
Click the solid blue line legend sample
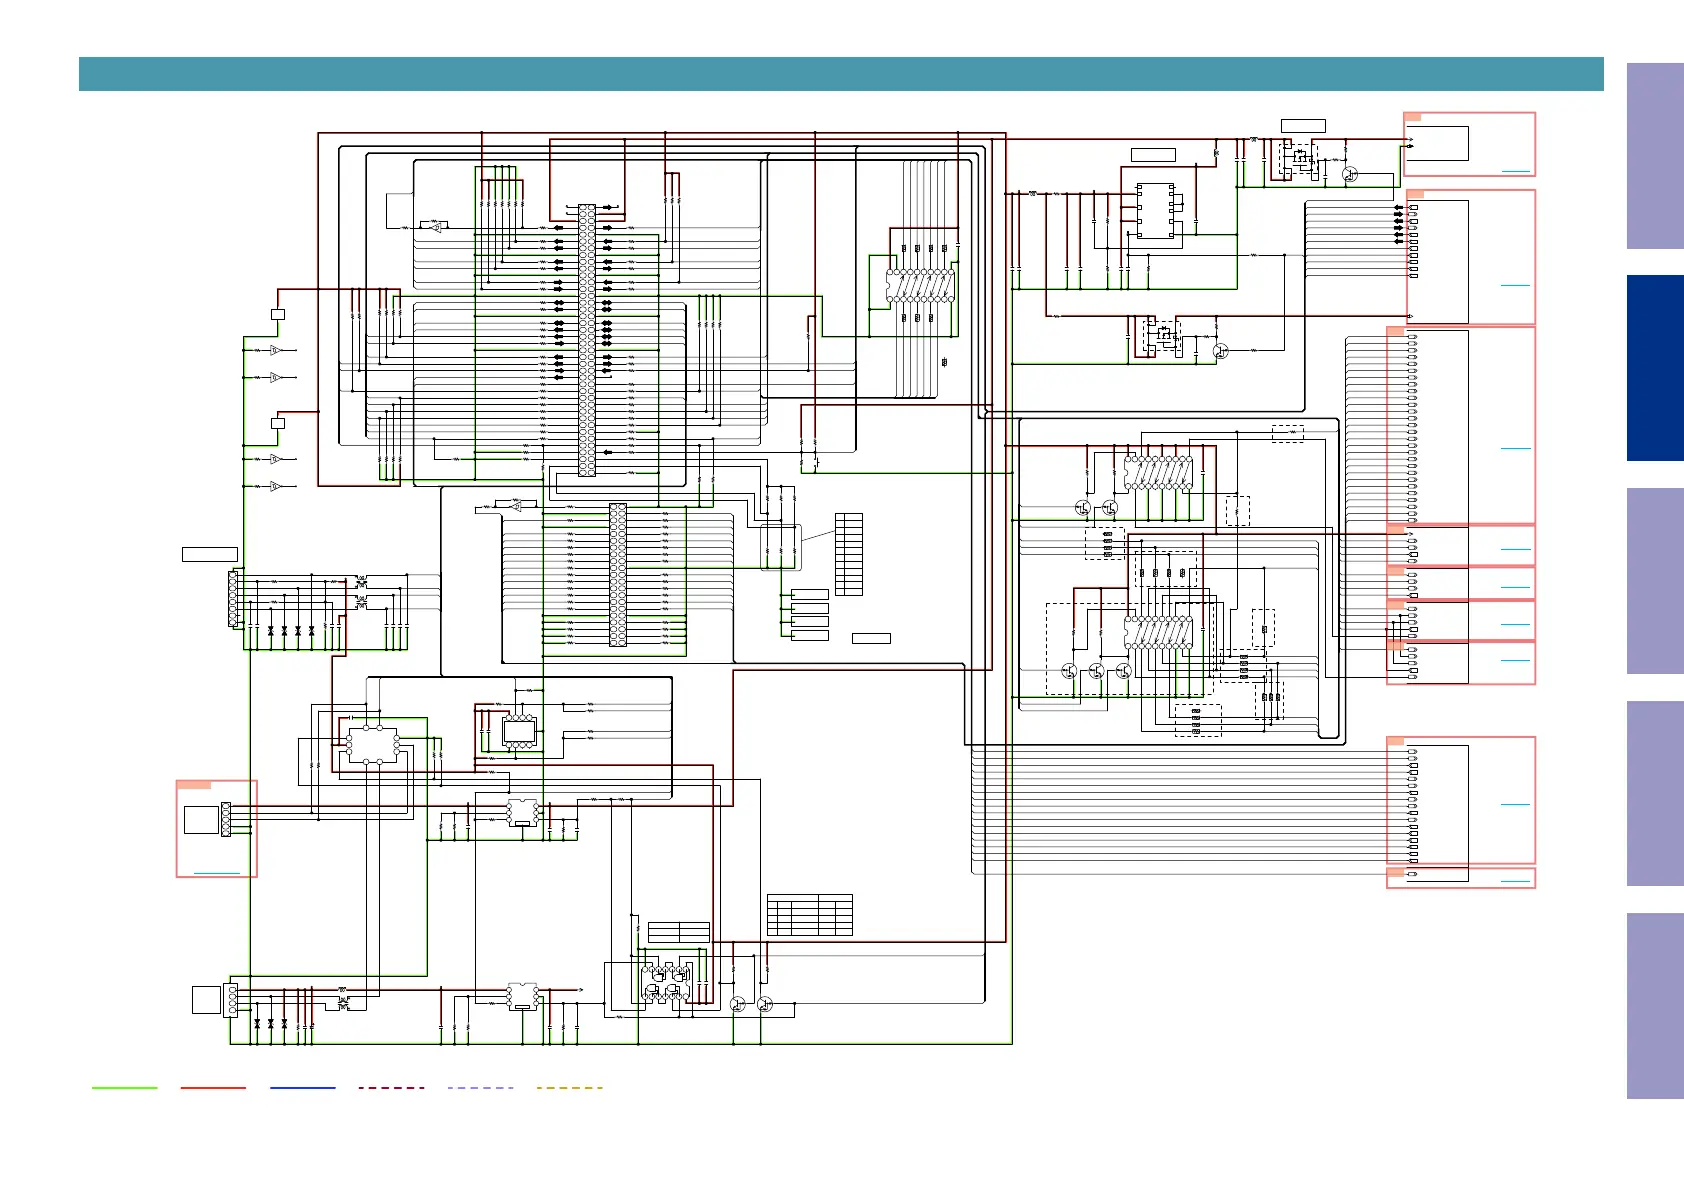[x=303, y=1088]
